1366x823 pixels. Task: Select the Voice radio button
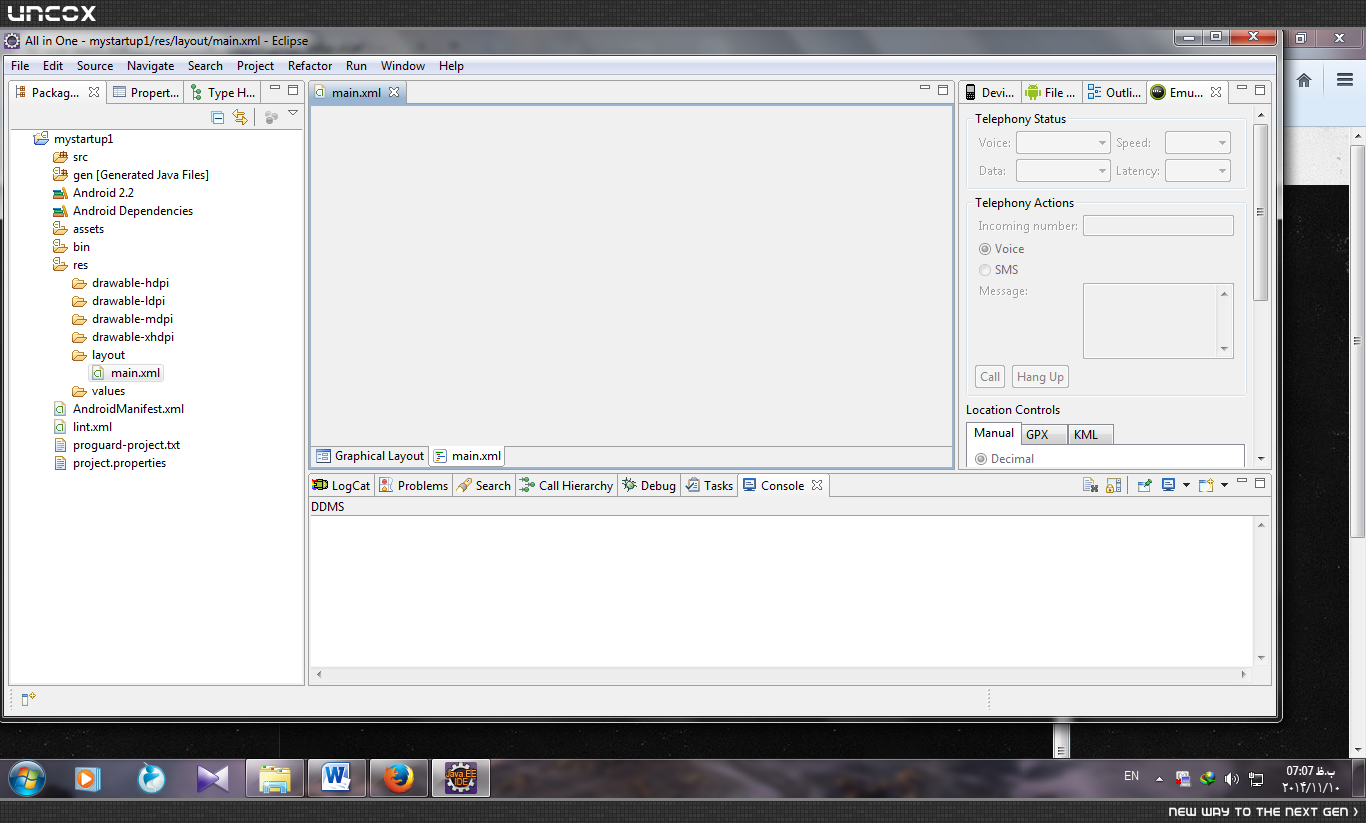pos(985,249)
